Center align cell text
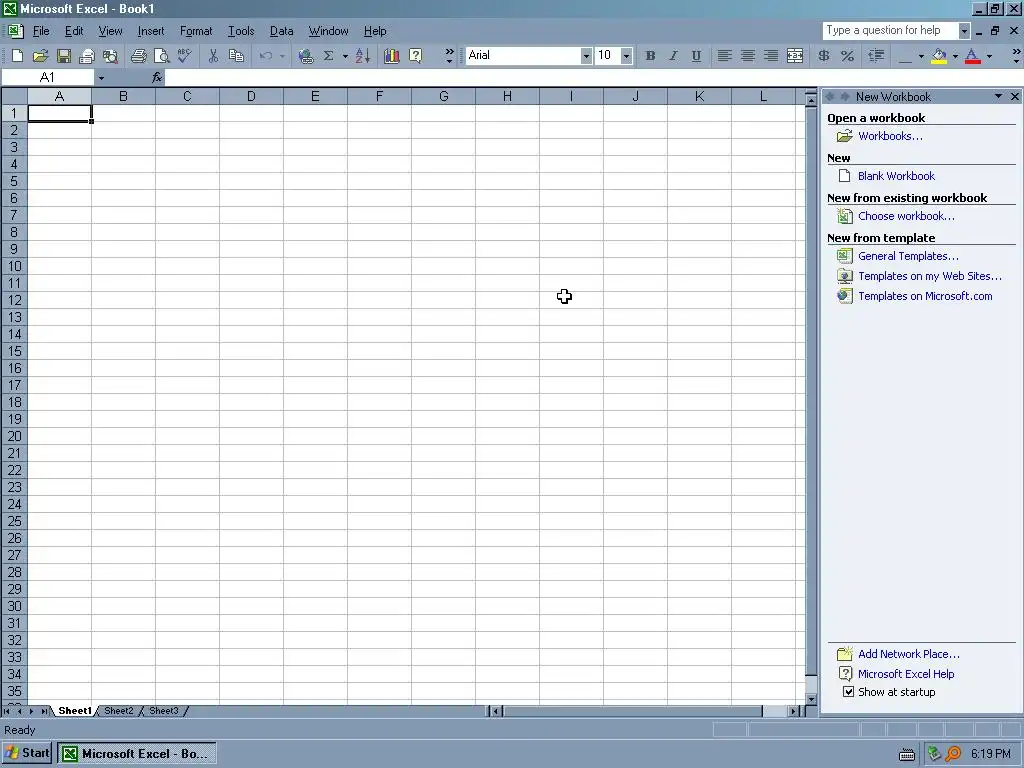The image size is (1024, 768). tap(748, 56)
